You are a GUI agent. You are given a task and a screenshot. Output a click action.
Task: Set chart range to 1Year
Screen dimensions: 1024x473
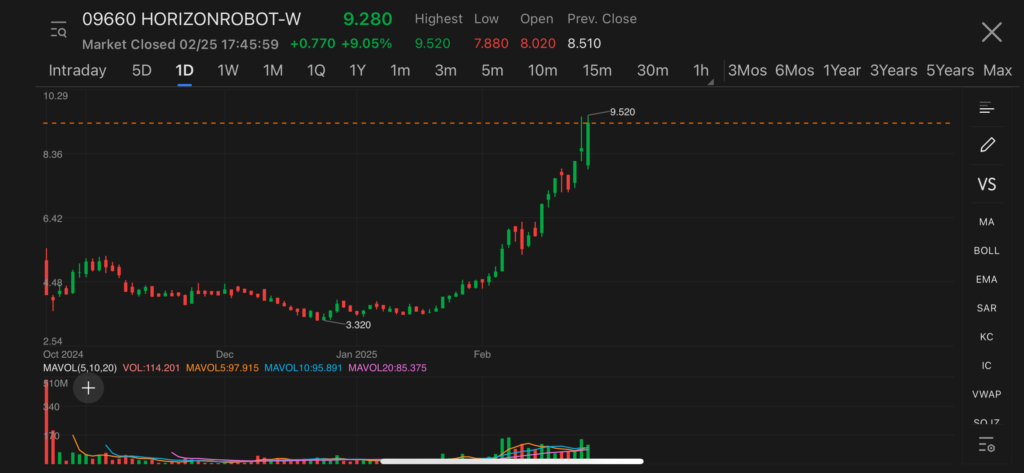[842, 71]
